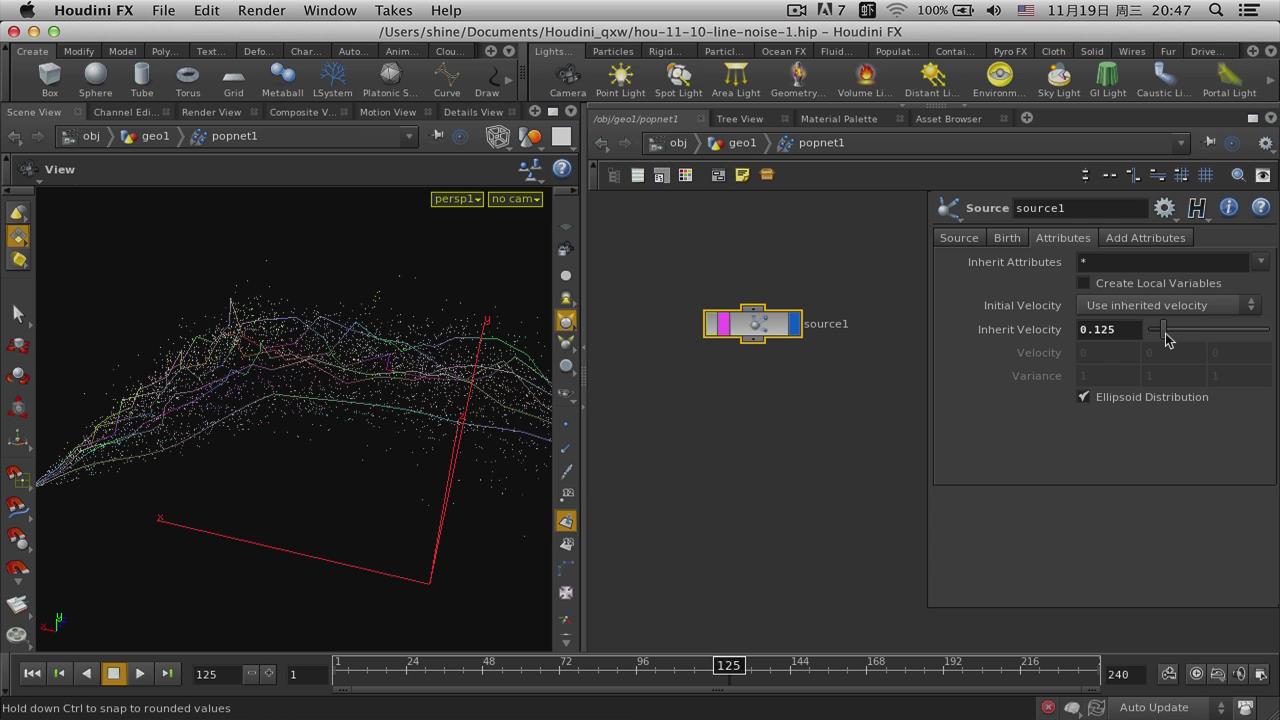Play the animation in reverse

[86, 674]
